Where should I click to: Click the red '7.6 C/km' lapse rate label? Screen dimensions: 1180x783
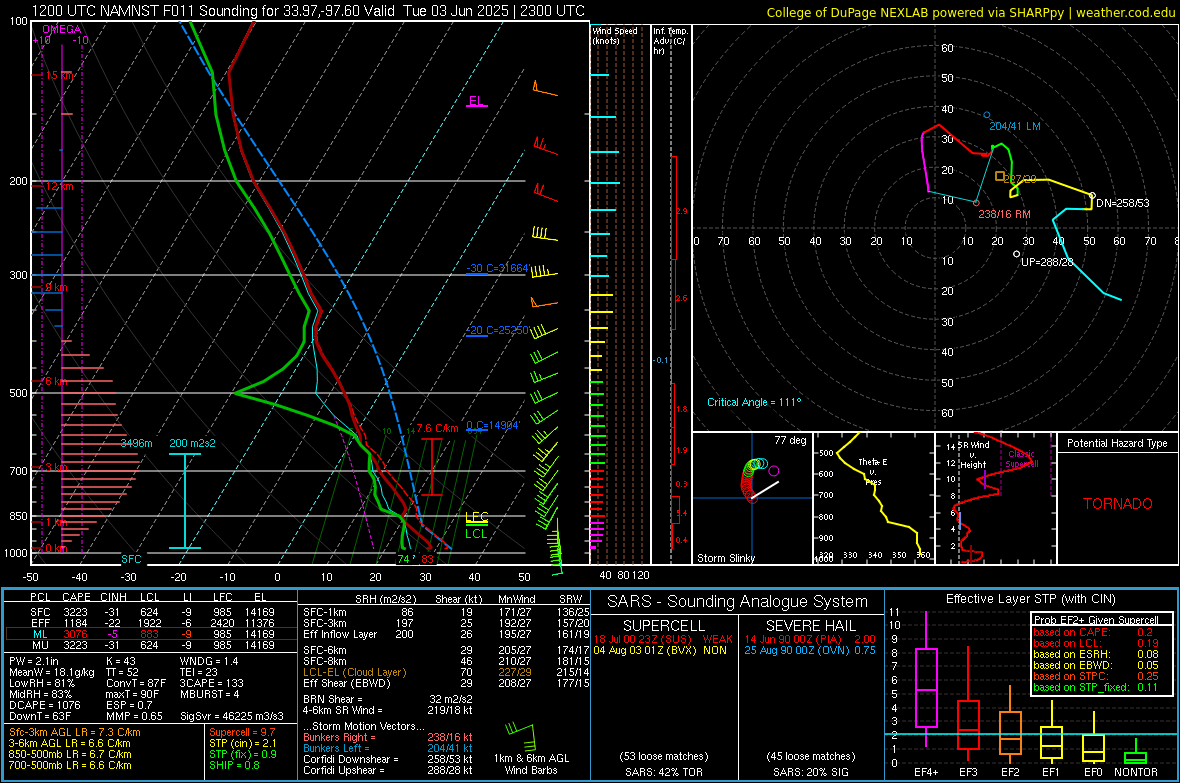point(437,428)
